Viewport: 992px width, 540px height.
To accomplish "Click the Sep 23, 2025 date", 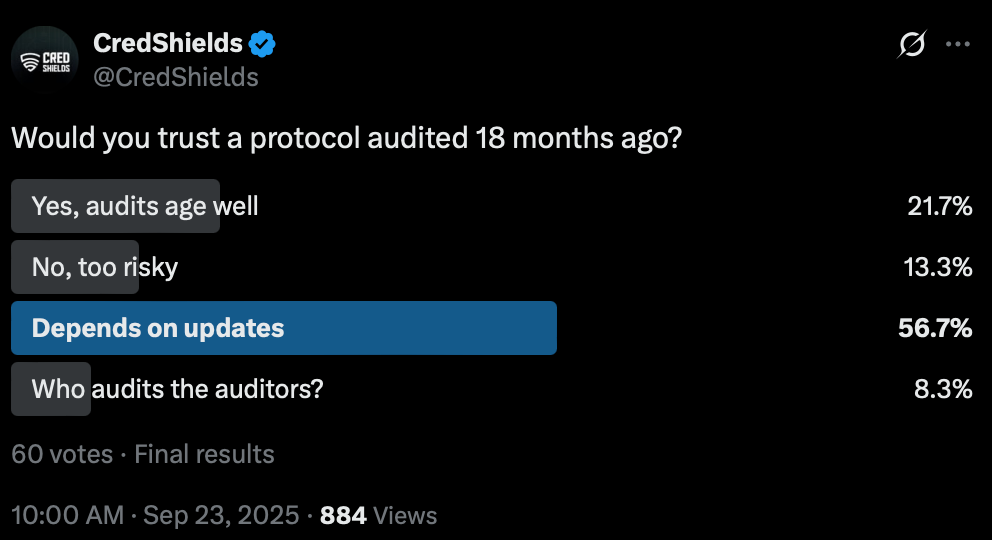I will [221, 515].
